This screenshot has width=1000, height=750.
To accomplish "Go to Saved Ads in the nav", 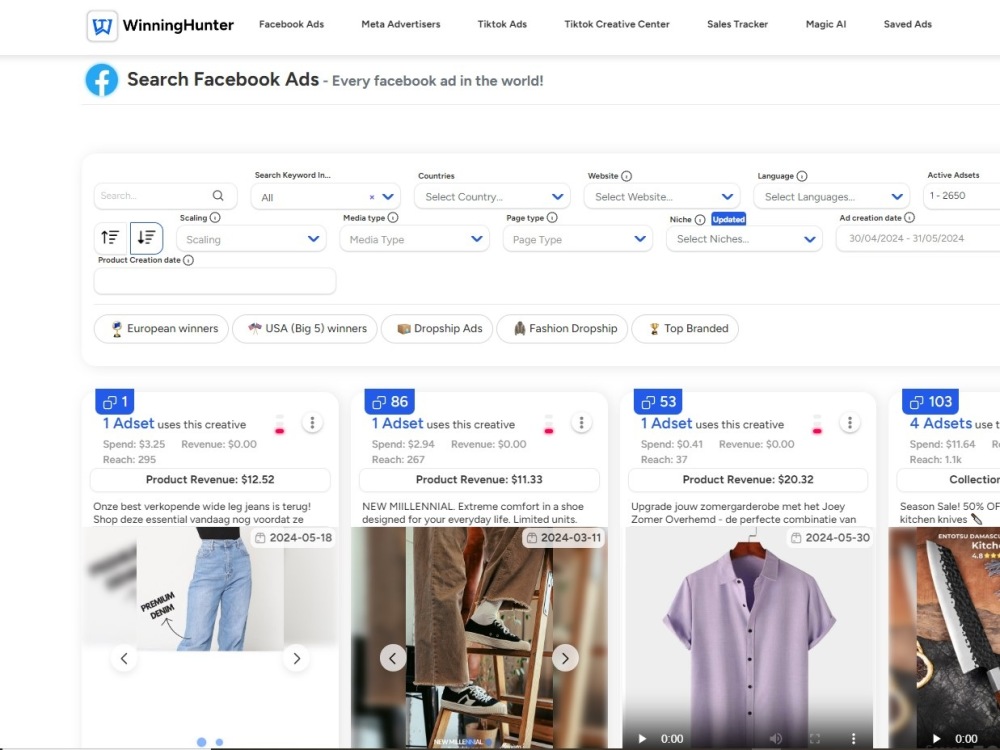I will pos(908,24).
